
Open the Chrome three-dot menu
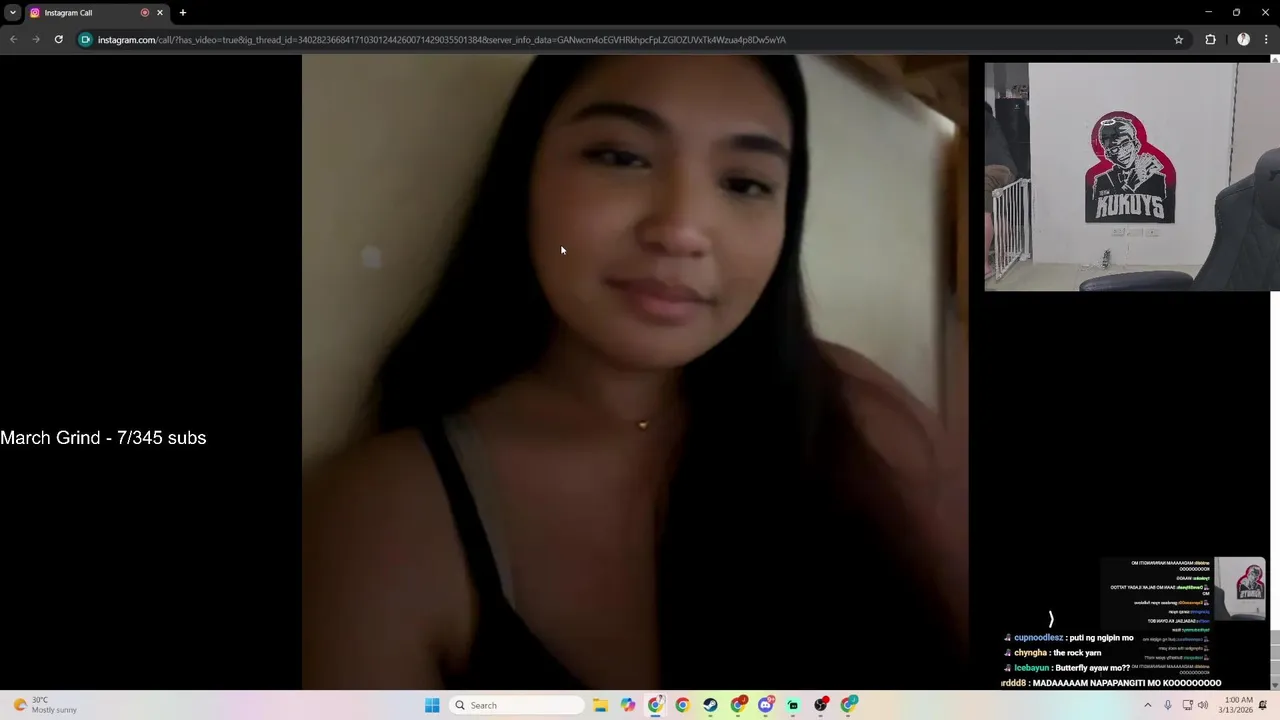[1266, 40]
